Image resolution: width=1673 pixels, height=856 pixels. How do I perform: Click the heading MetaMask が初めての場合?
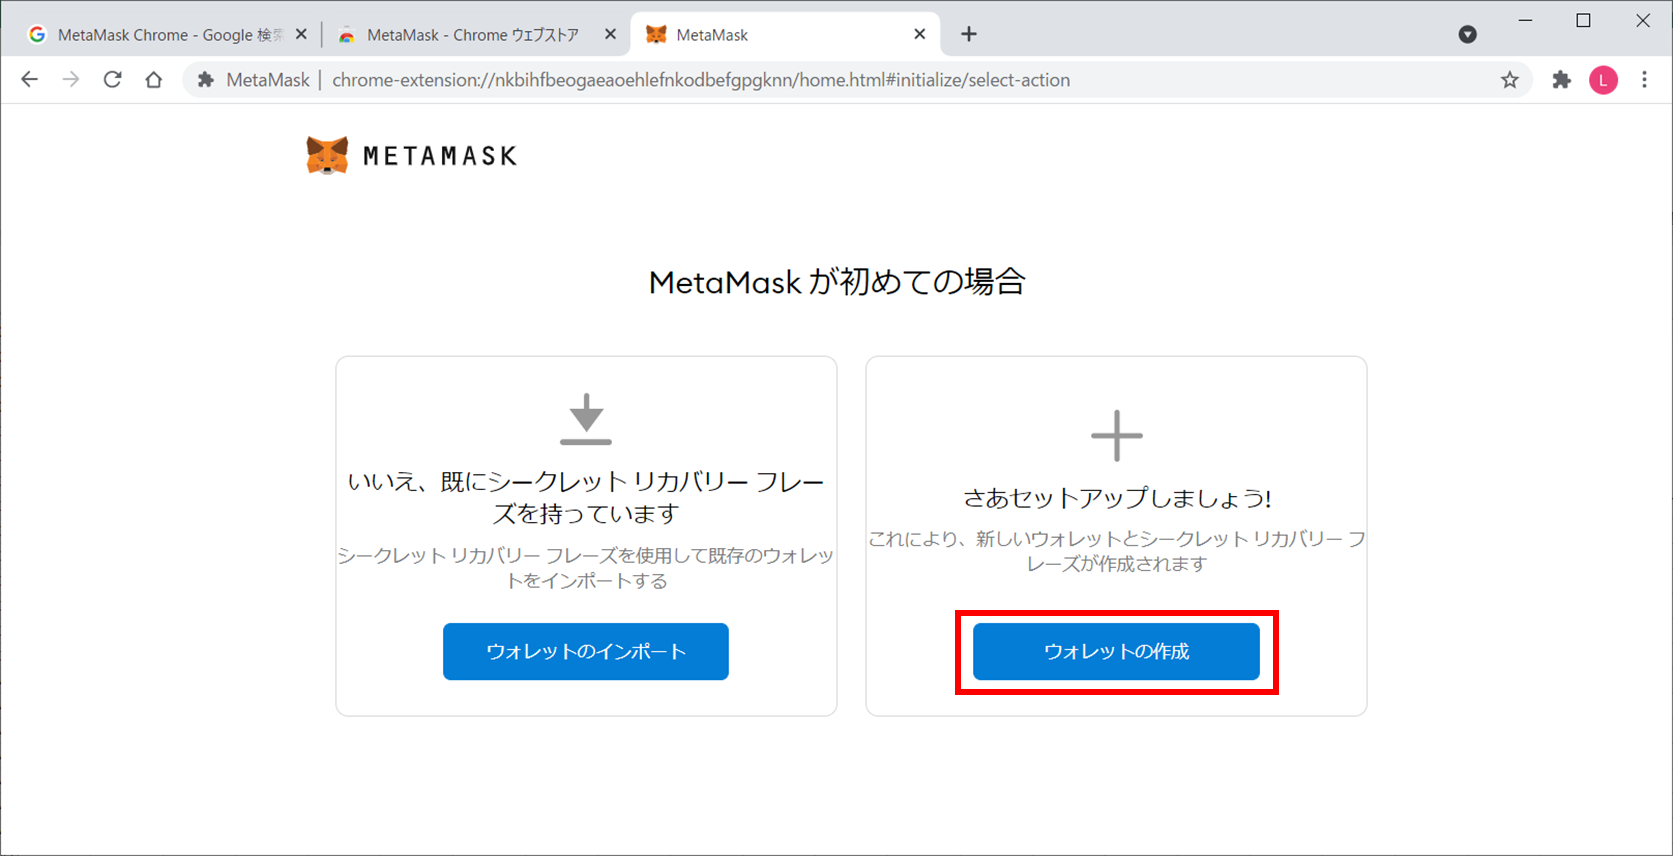(x=837, y=282)
